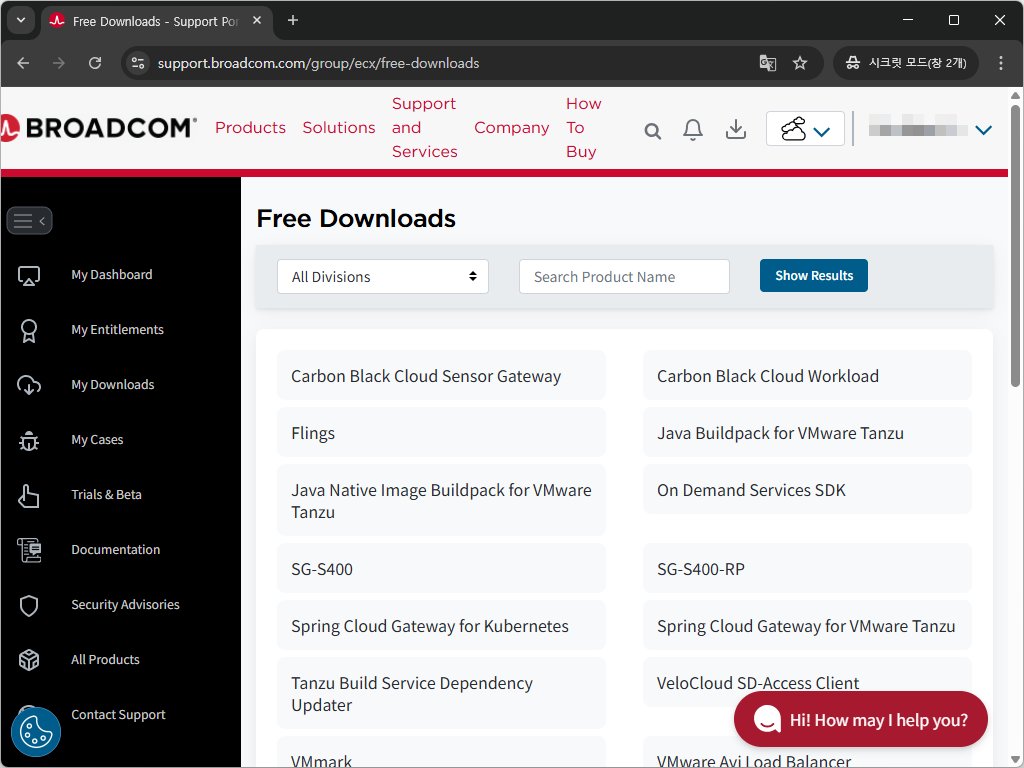Open Java Native Image Buildpack entry
1024x768 pixels.
(441, 500)
